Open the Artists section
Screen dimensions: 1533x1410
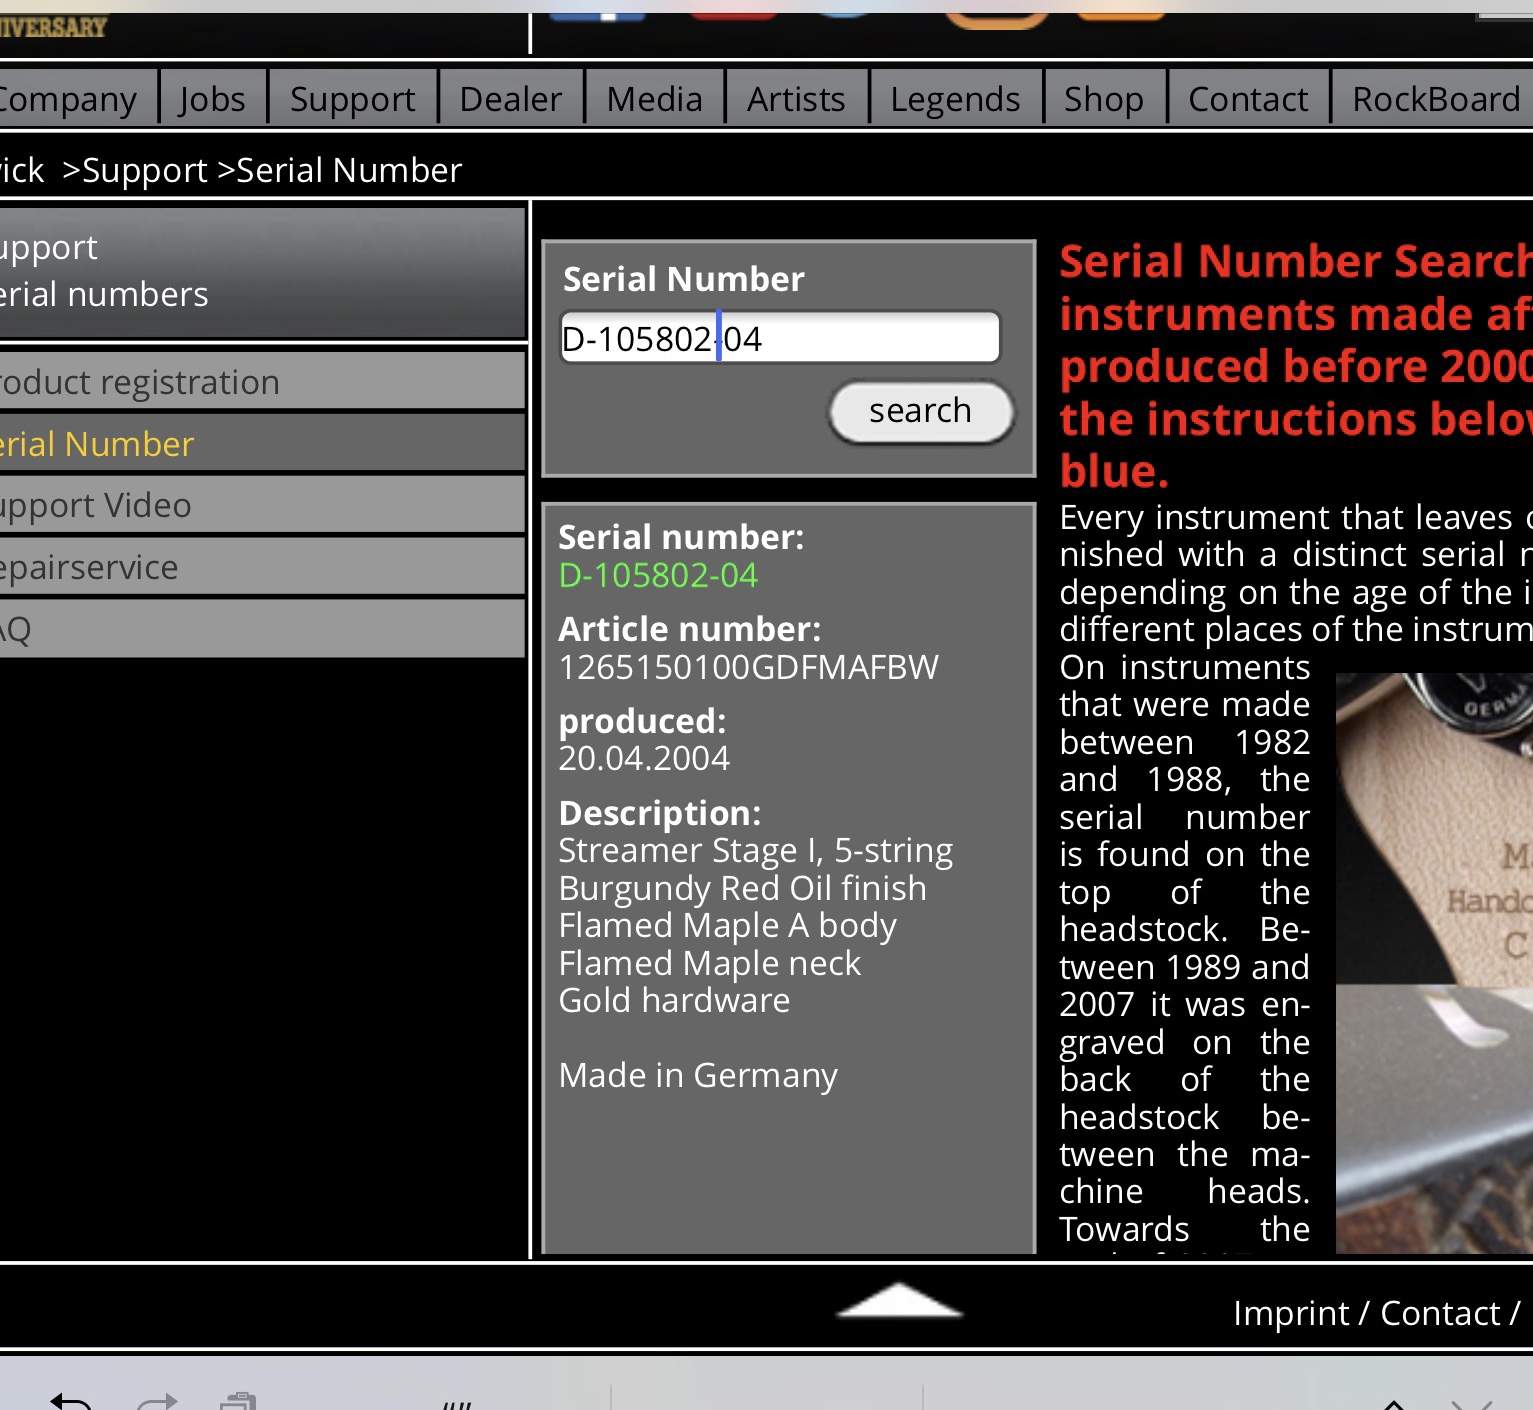(x=796, y=99)
